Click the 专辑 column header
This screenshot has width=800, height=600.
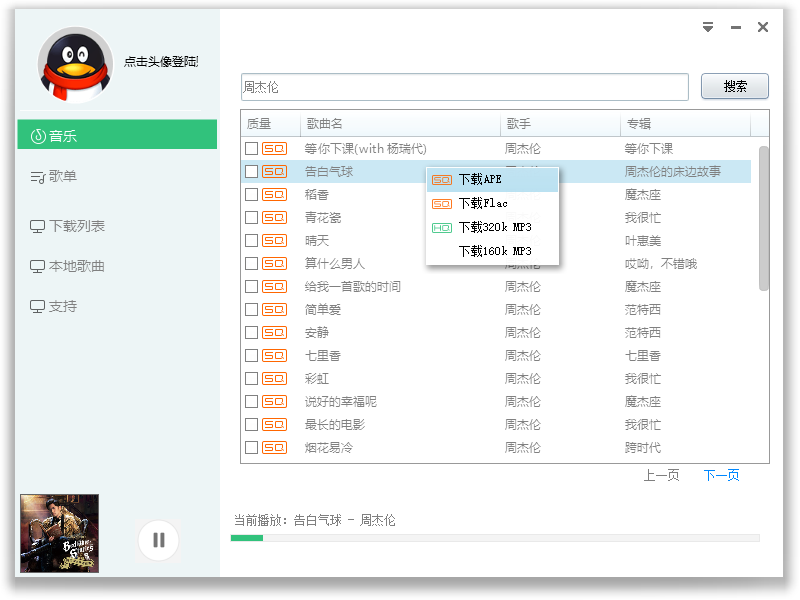(x=685, y=123)
